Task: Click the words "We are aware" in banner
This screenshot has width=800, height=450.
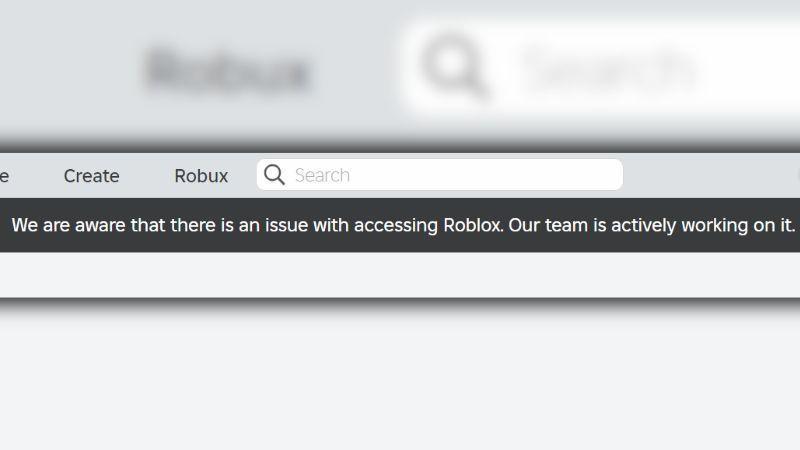Action: 68,225
